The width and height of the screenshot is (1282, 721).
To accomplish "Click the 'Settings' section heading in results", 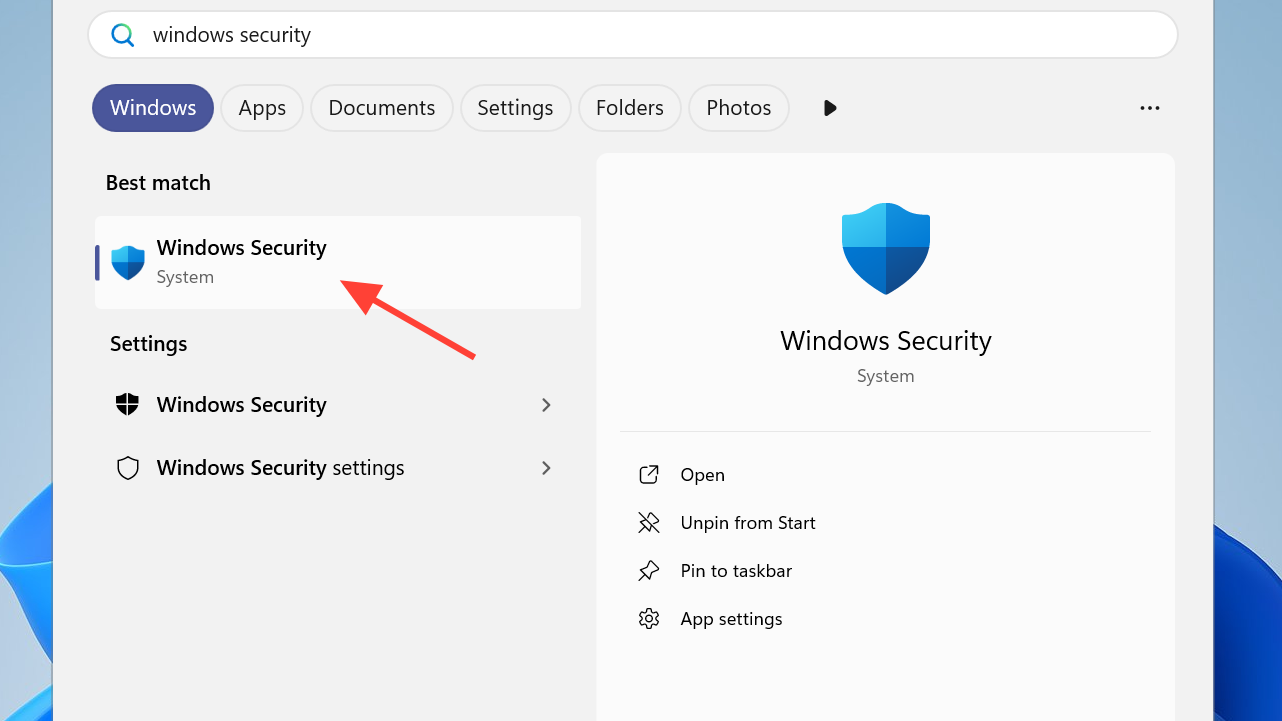I will click(149, 344).
